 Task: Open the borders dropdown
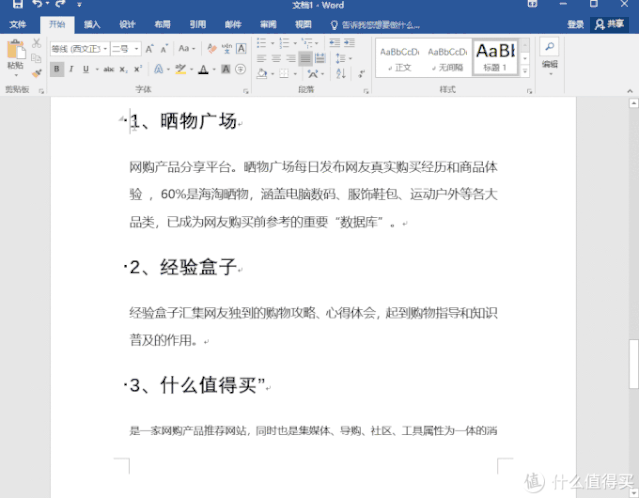click(x=295, y=74)
